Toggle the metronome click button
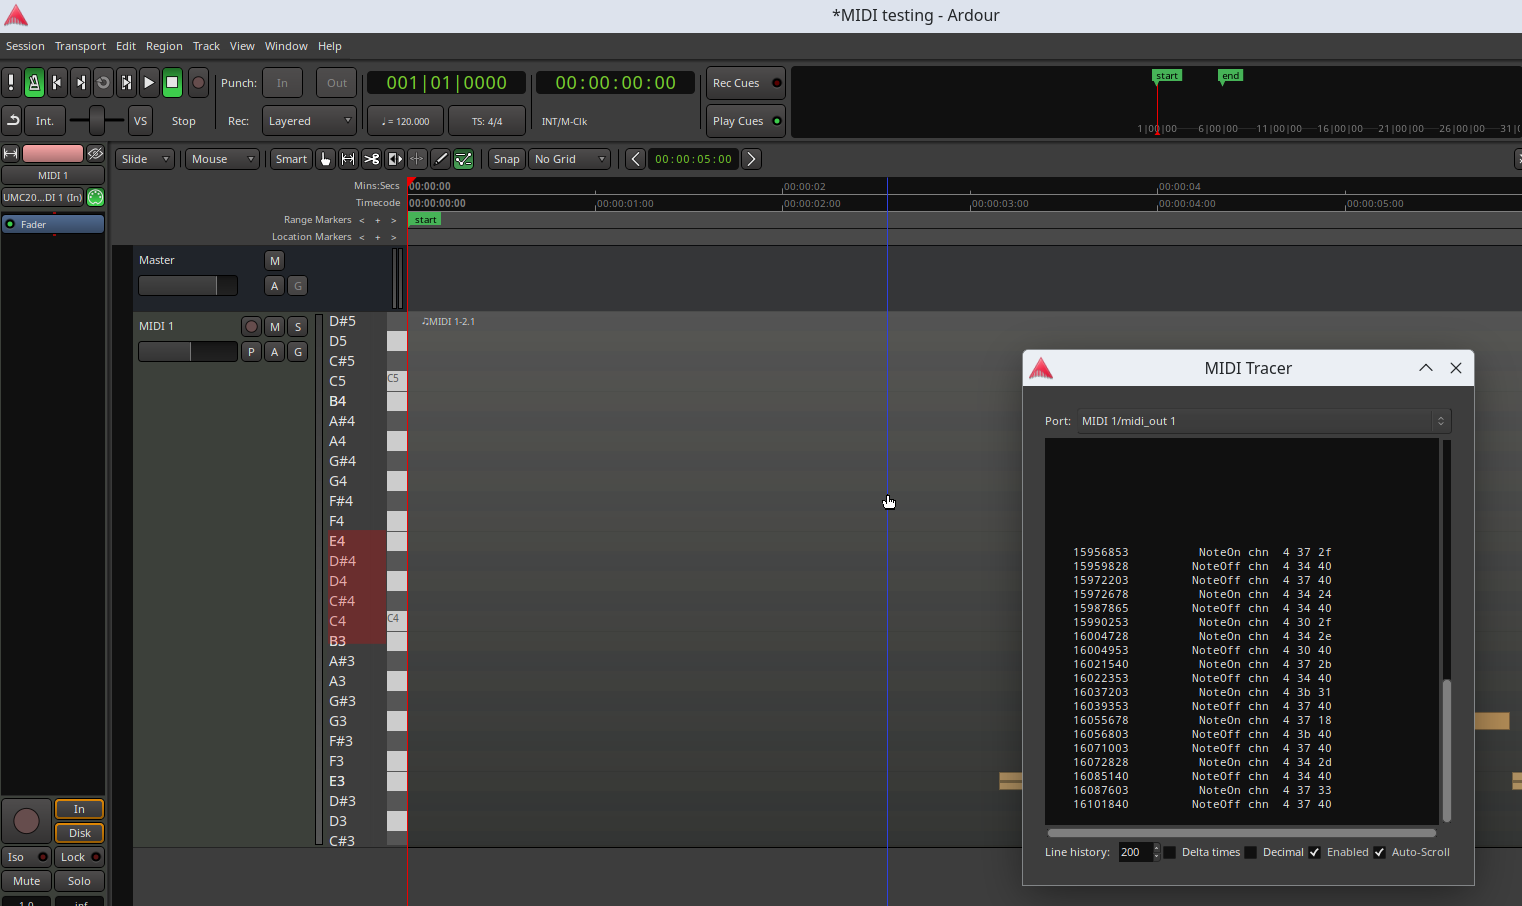This screenshot has width=1522, height=906. click(34, 83)
